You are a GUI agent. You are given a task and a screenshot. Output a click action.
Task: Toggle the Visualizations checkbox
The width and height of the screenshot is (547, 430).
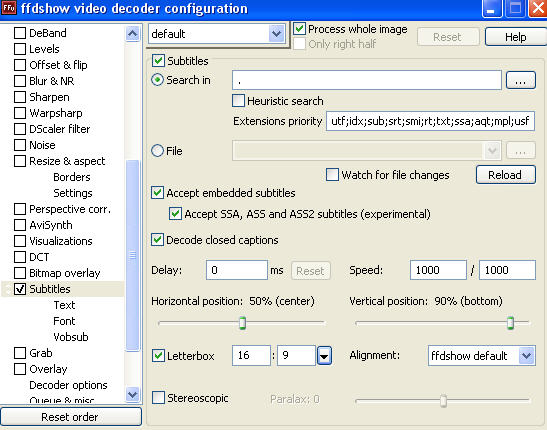point(20,241)
